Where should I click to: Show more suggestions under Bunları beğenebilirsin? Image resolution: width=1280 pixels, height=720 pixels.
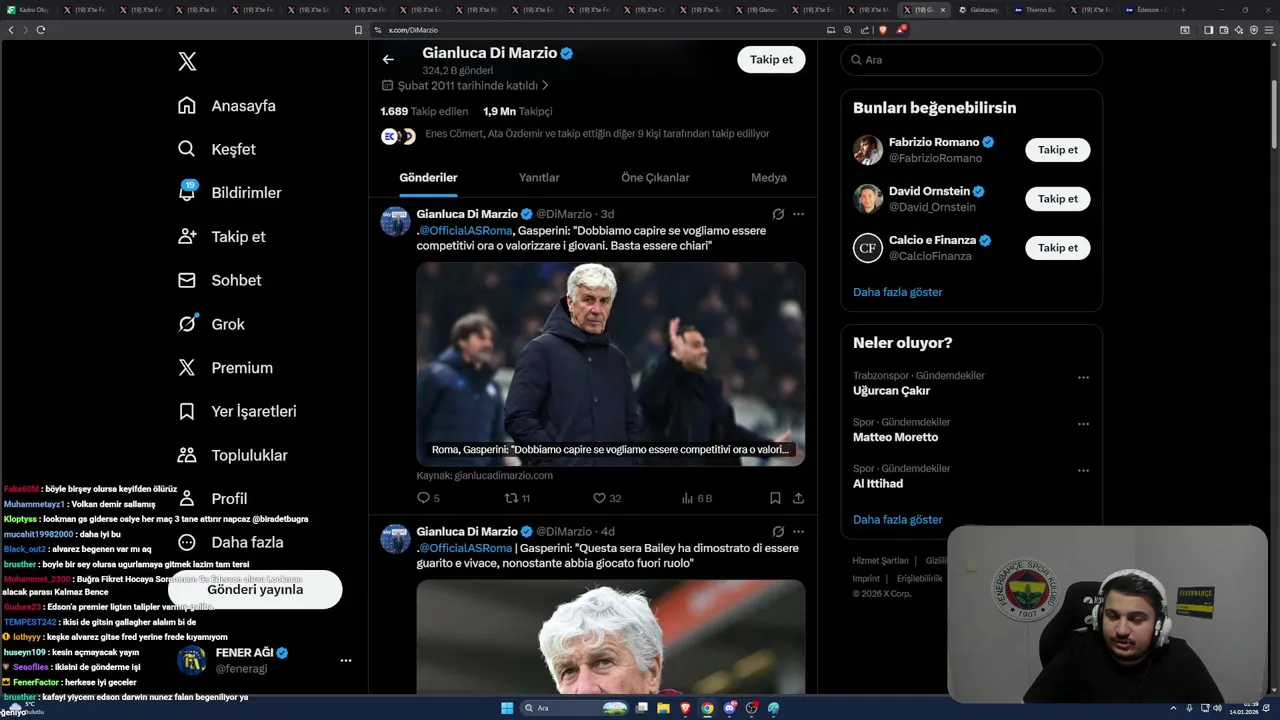point(897,292)
